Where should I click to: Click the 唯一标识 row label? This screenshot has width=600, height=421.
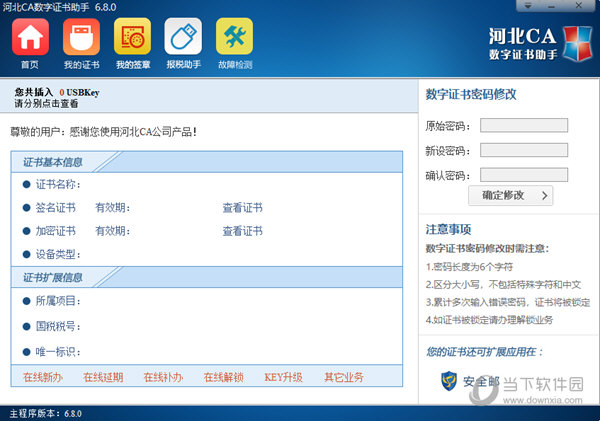click(x=58, y=352)
